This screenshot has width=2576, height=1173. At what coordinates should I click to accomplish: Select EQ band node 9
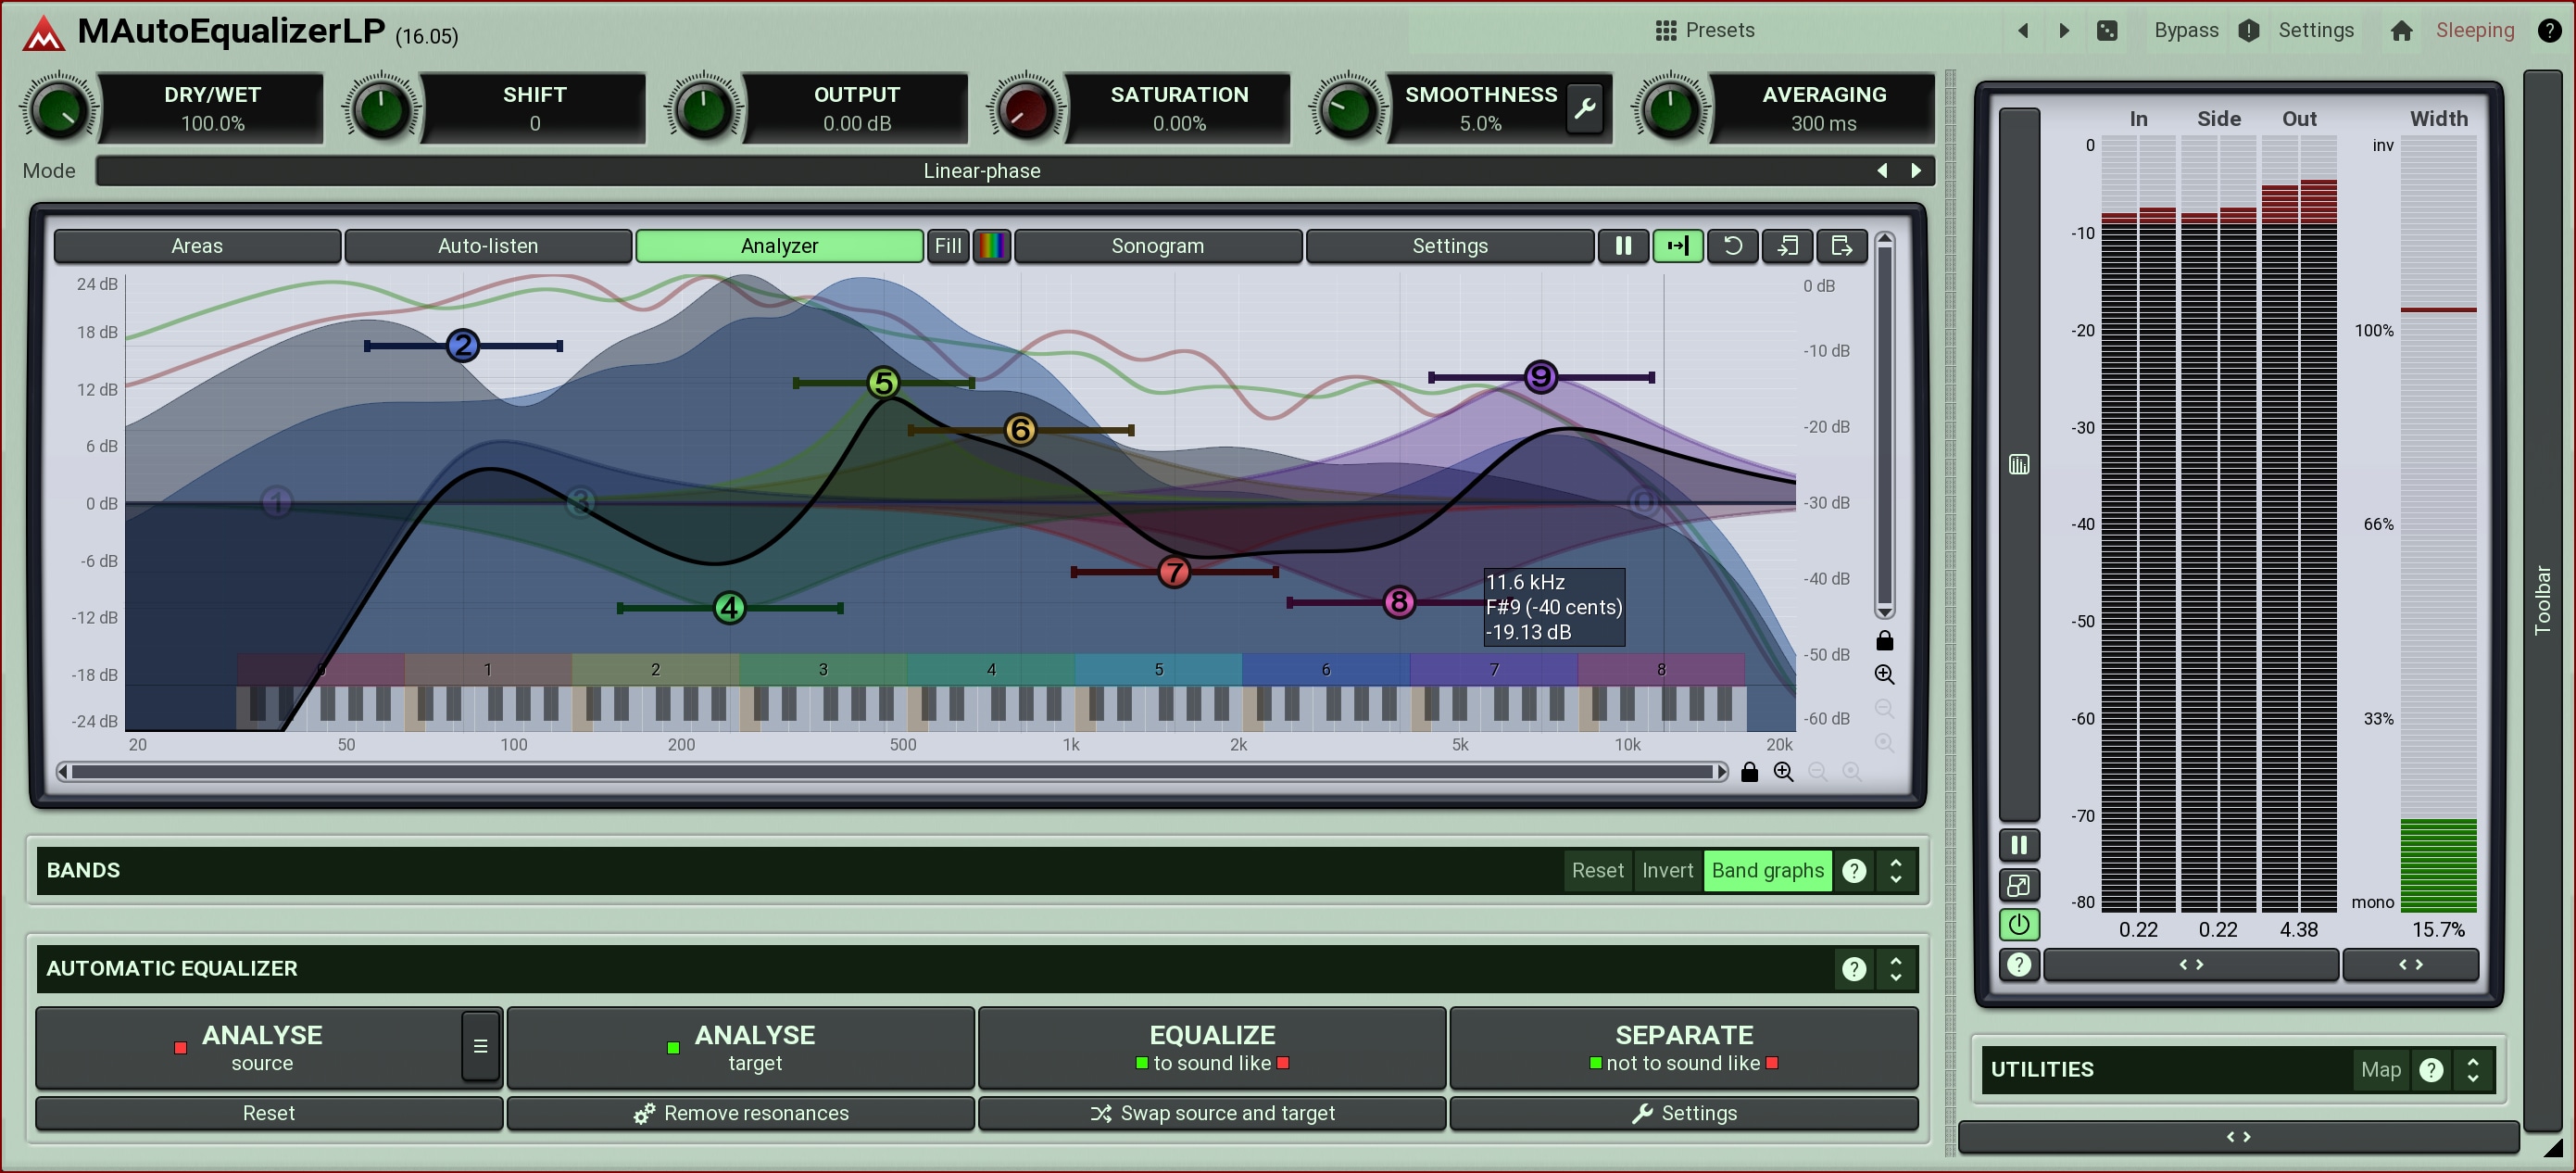click(x=1541, y=377)
